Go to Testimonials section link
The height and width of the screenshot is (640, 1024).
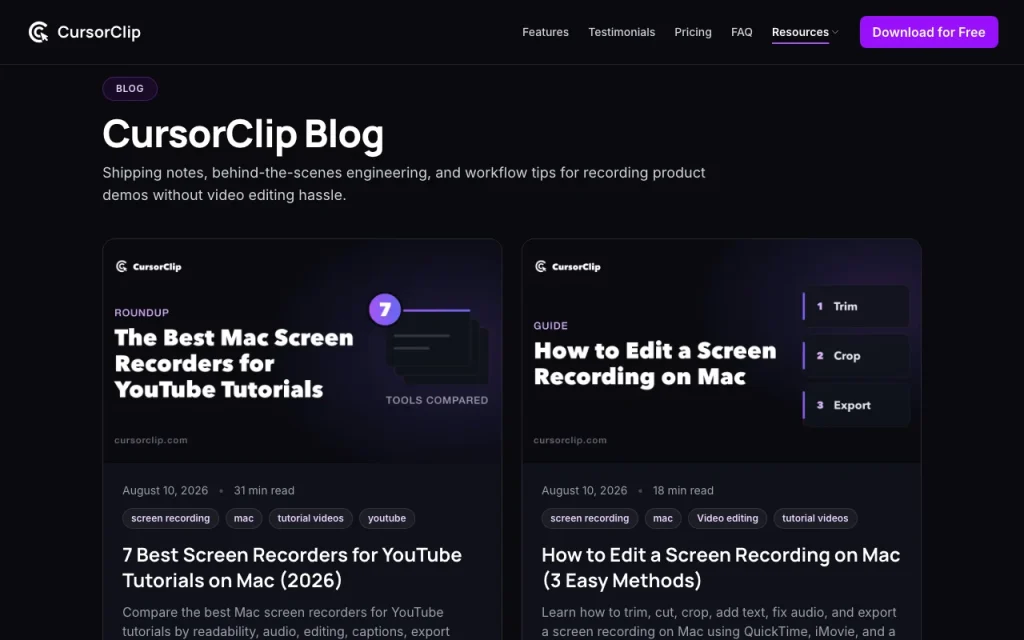coord(621,32)
